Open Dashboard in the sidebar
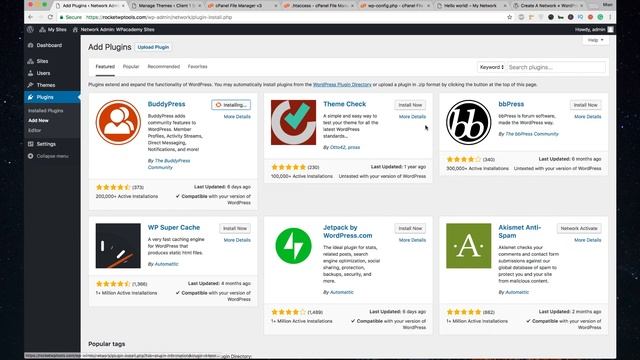The height and width of the screenshot is (360, 640). tap(49, 45)
